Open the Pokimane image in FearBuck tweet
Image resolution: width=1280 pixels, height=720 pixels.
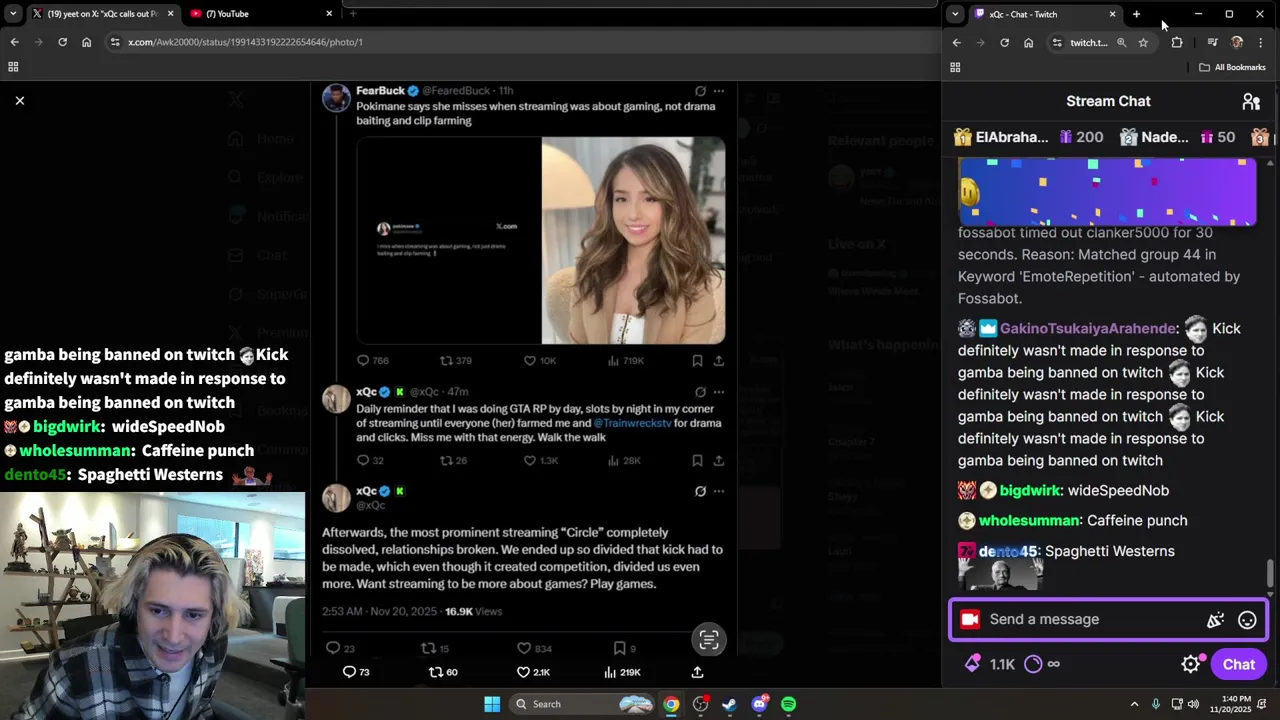pos(541,240)
